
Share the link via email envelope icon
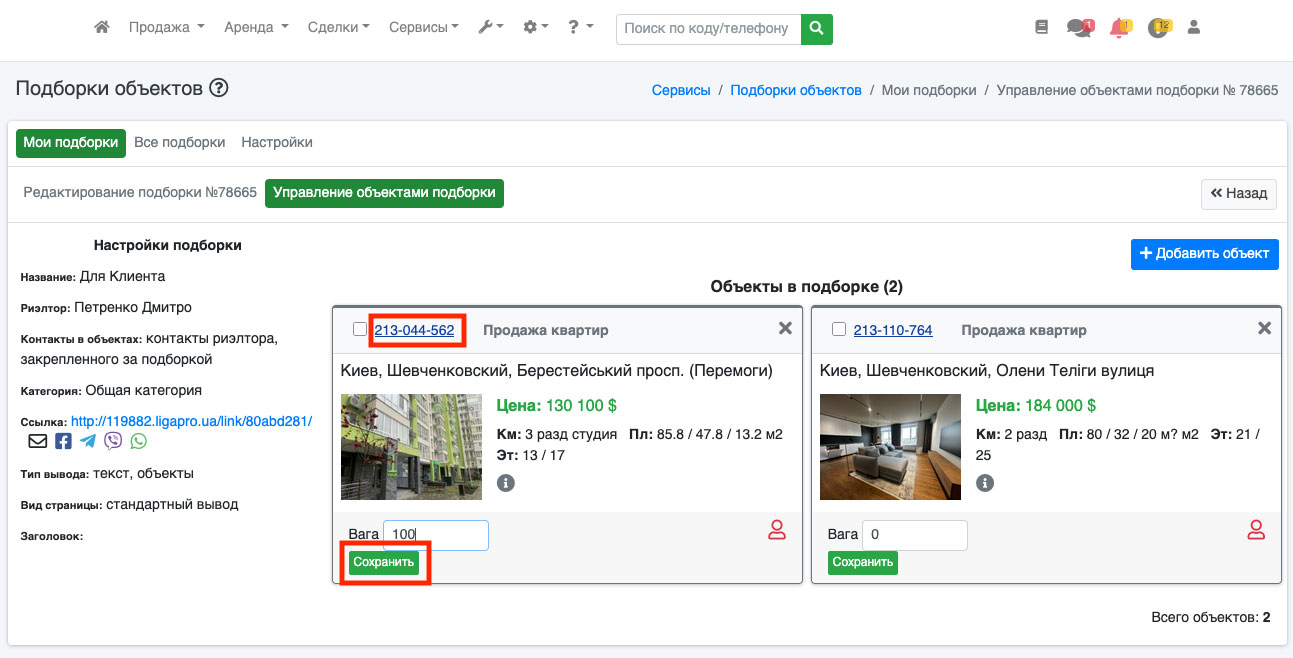pyautogui.click(x=37, y=441)
